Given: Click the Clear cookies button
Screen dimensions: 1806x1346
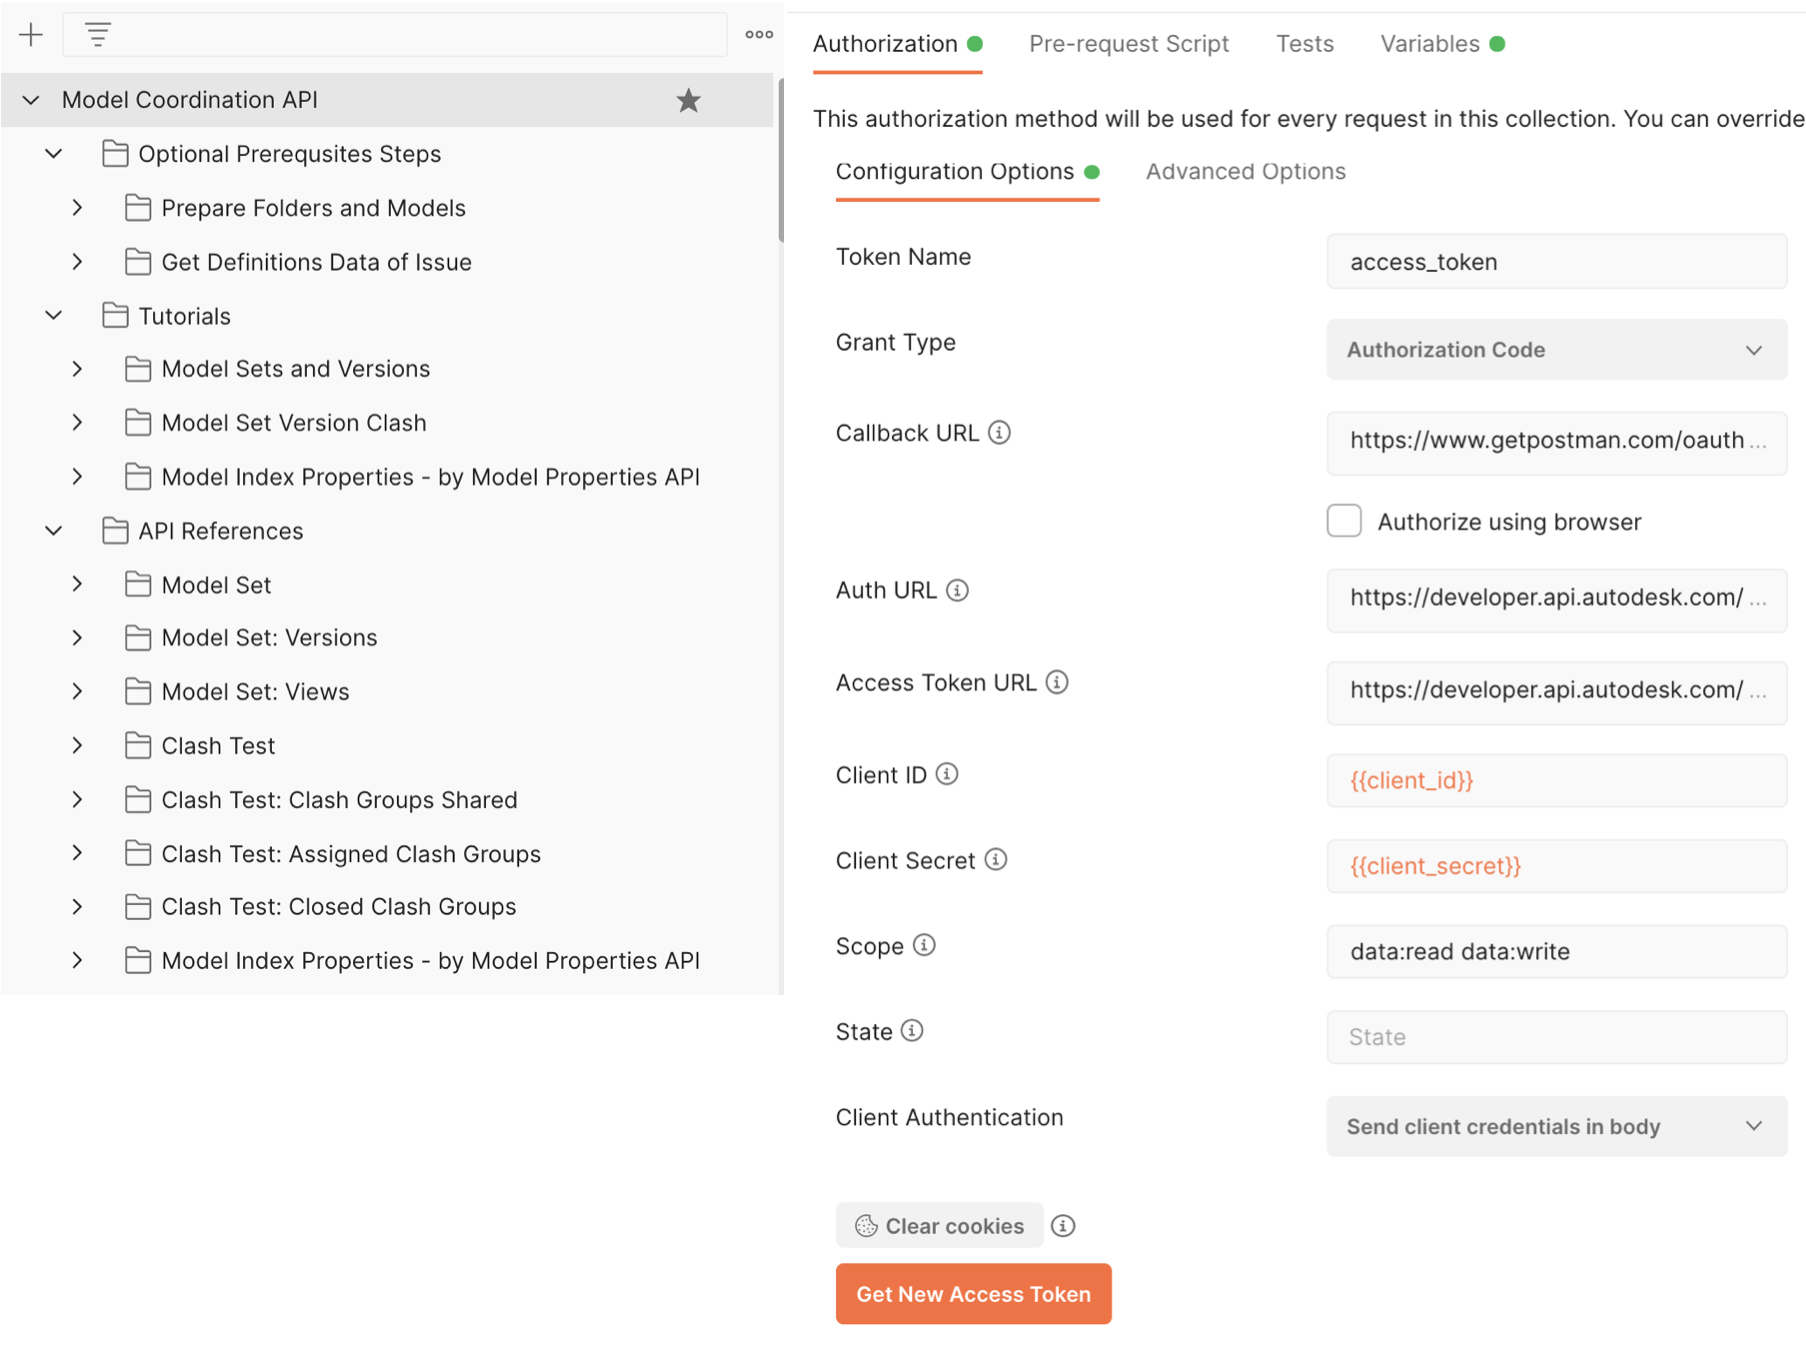Looking at the screenshot, I should point(939,1225).
